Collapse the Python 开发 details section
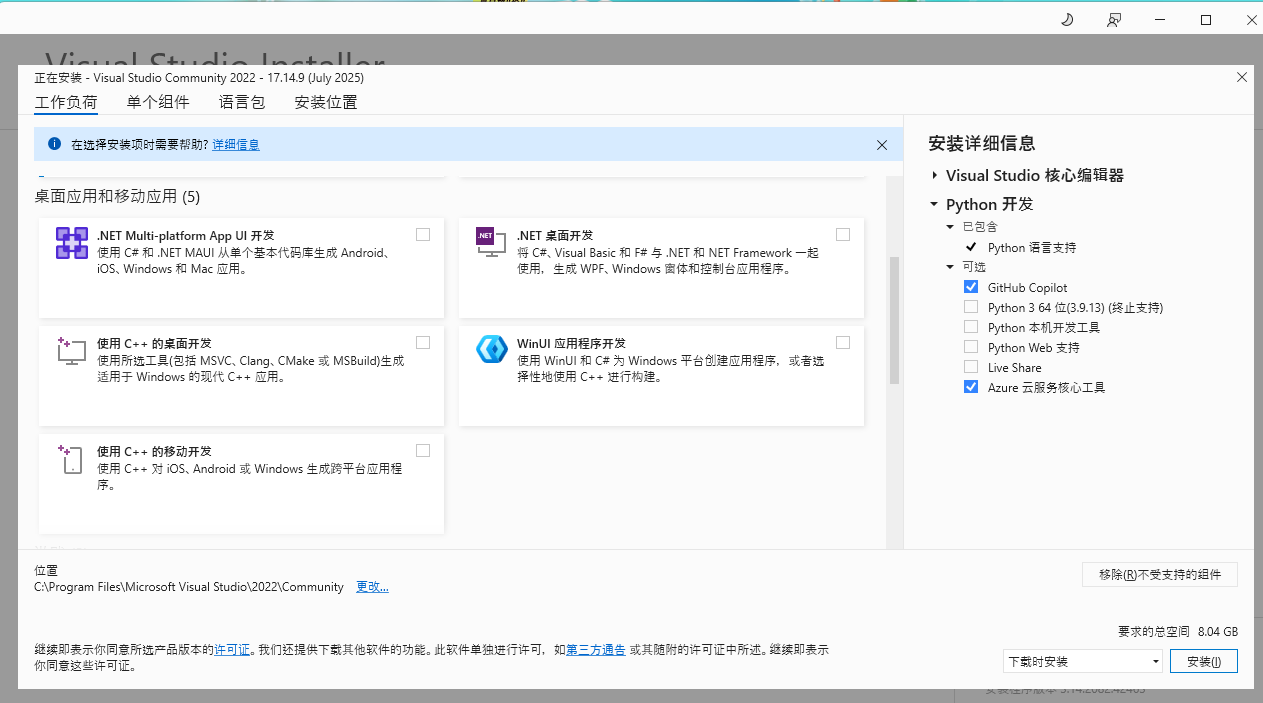 [935, 204]
